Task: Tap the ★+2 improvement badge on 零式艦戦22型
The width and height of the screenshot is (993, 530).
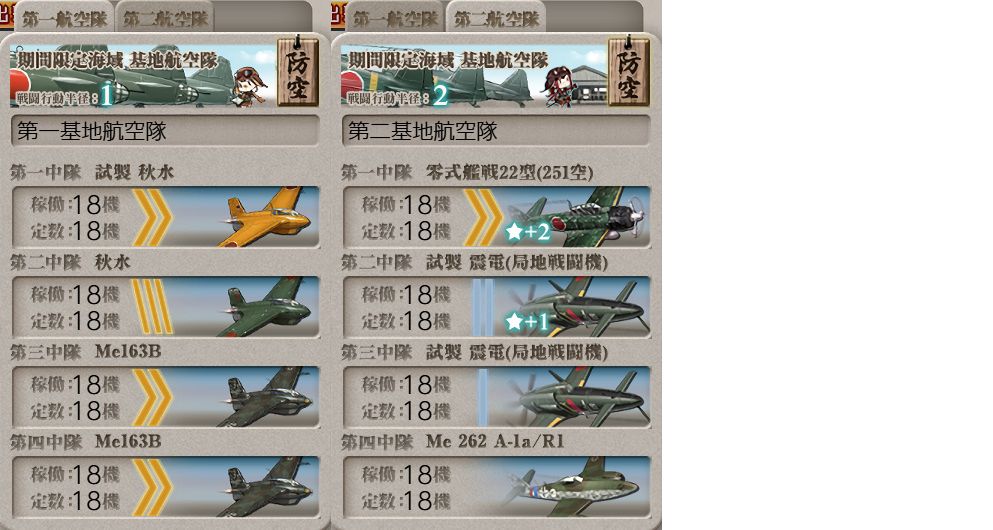Action: 527,232
